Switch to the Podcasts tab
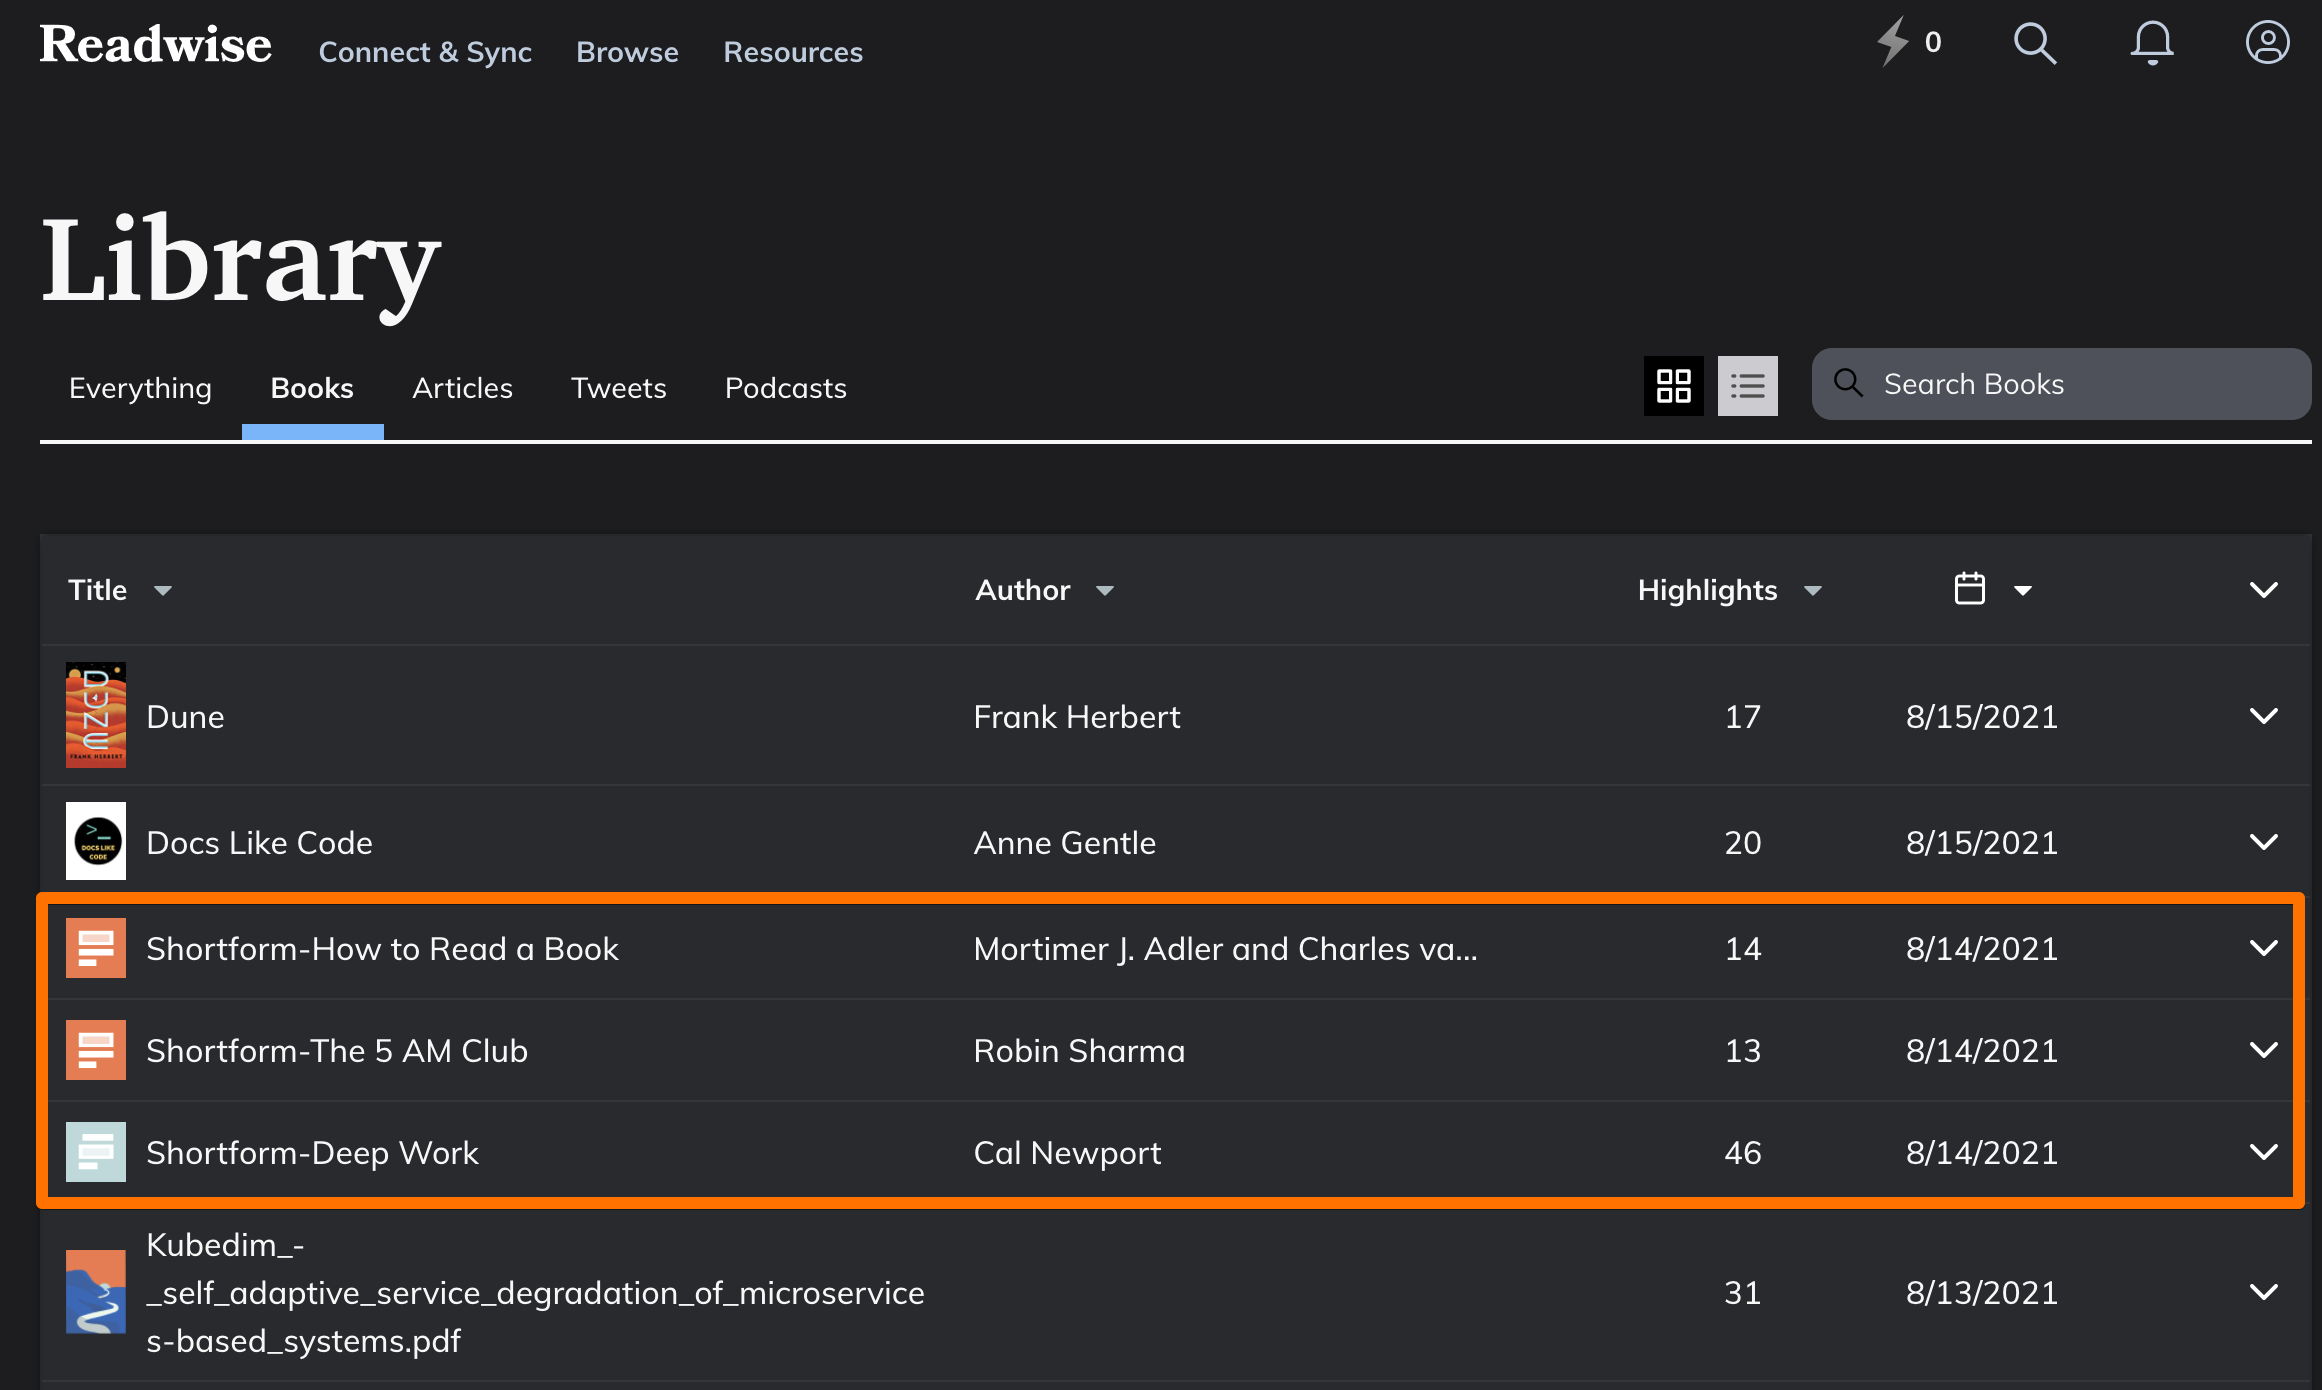The width and height of the screenshot is (2322, 1390). [x=785, y=388]
